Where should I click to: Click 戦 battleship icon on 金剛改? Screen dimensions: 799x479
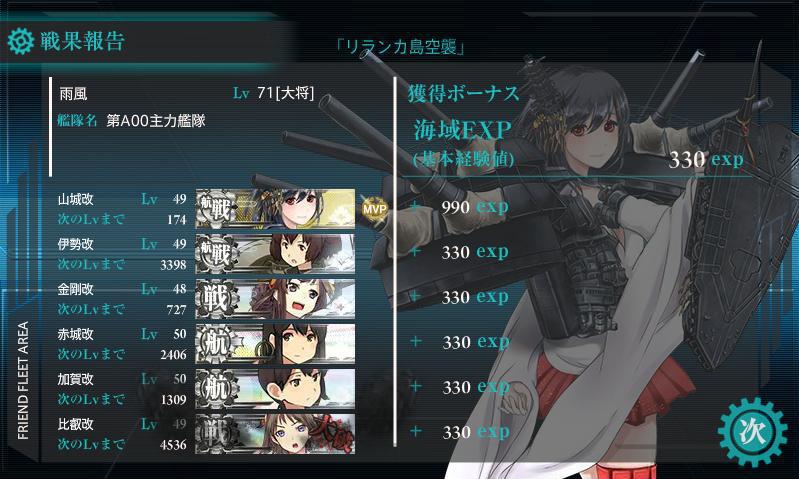tap(216, 298)
